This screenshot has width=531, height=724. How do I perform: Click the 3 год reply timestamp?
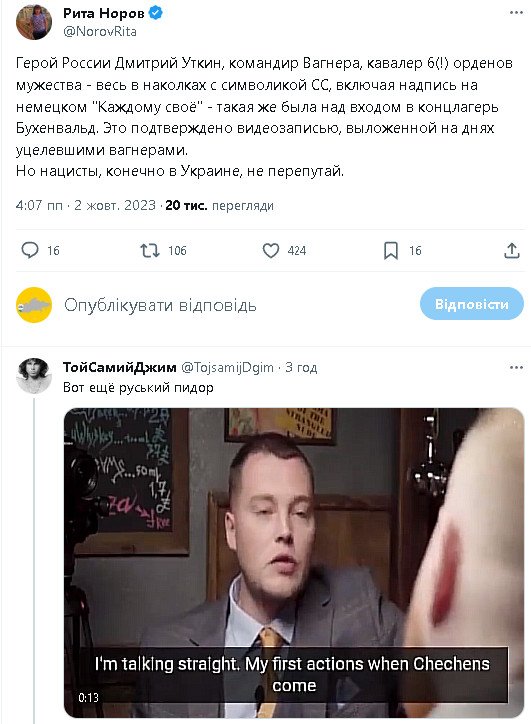[301, 368]
